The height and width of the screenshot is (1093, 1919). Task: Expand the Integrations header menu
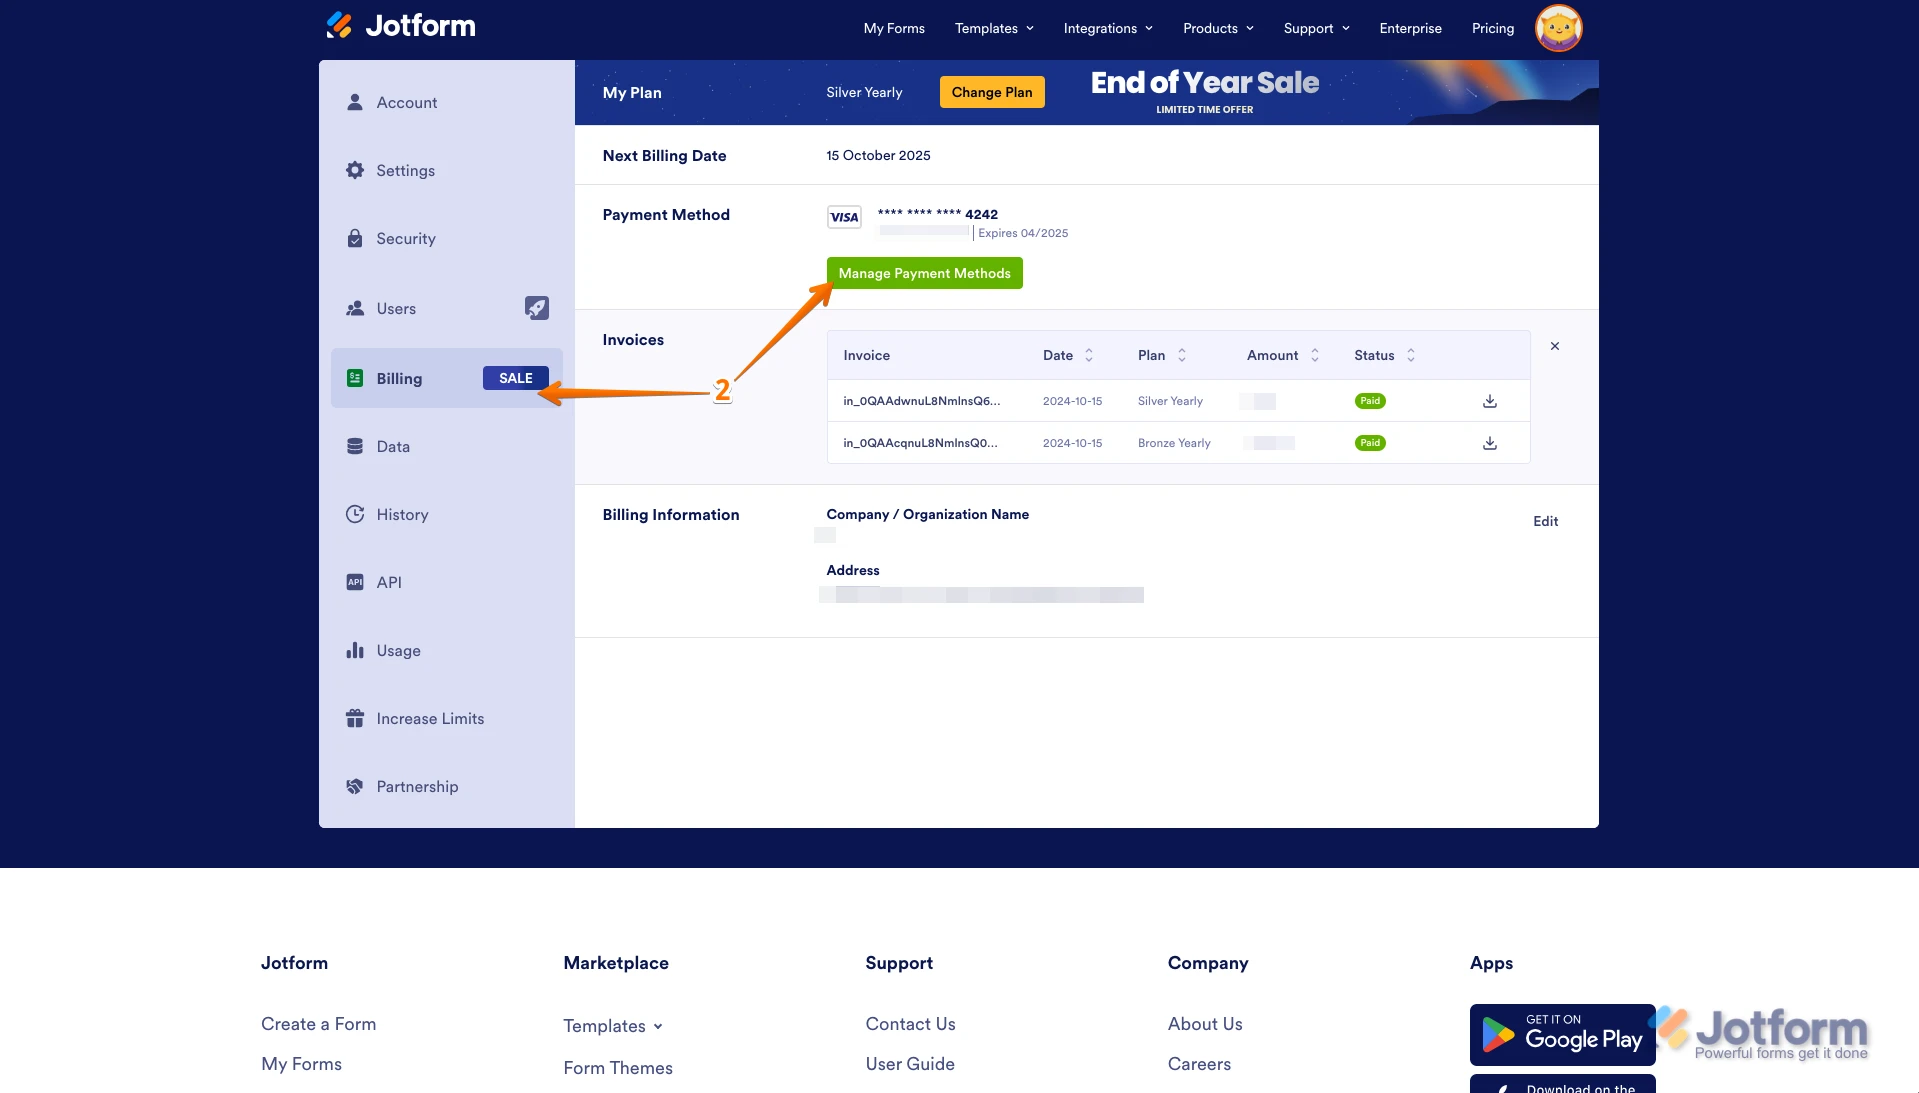1107,28
